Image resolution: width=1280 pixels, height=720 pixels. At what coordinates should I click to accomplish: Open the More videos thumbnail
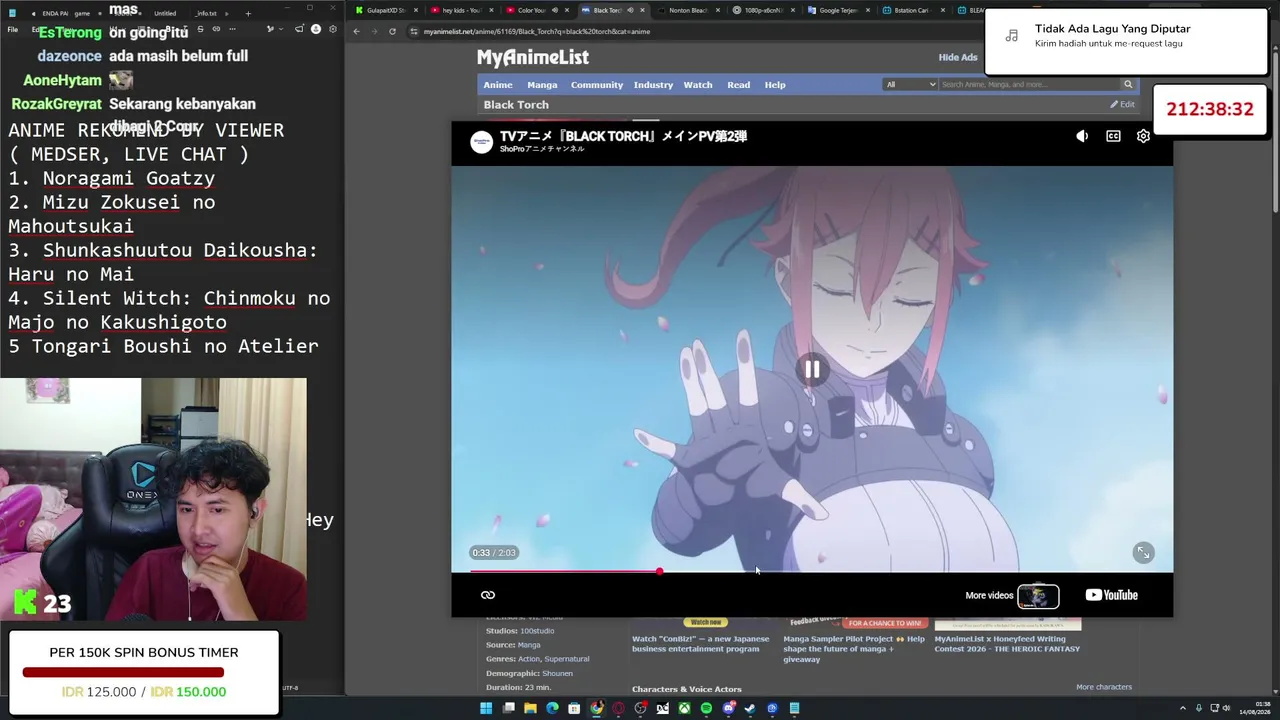click(1038, 596)
